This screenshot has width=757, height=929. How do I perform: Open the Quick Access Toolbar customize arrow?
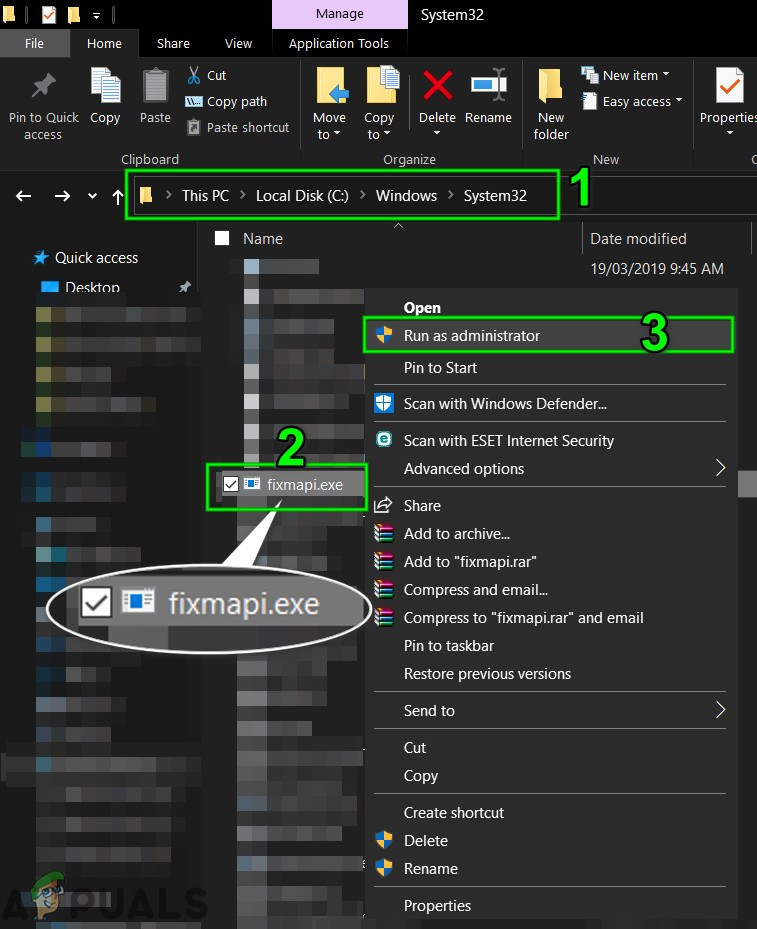pyautogui.click(x=96, y=15)
